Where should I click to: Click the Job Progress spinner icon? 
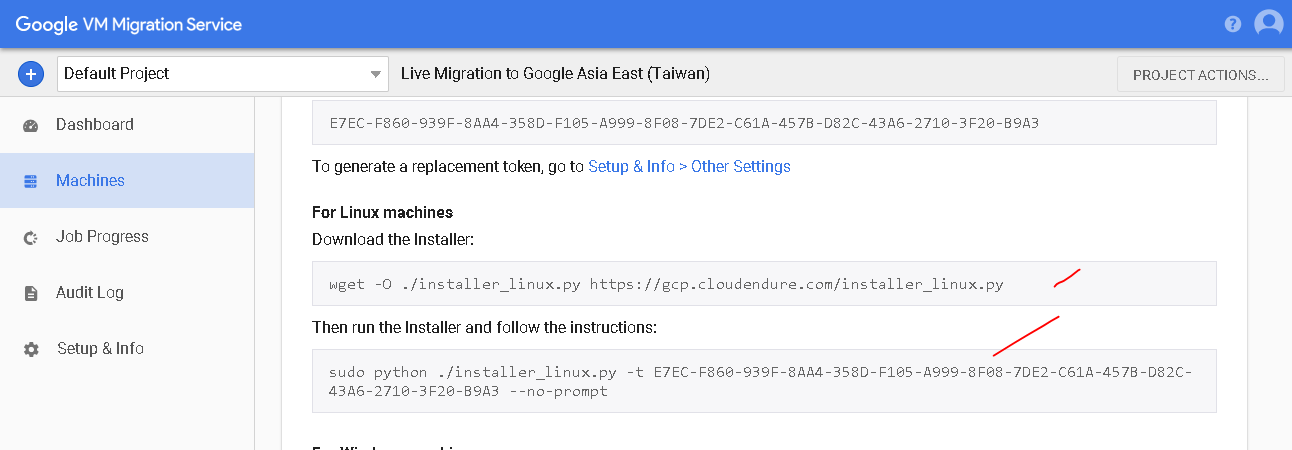pos(31,237)
